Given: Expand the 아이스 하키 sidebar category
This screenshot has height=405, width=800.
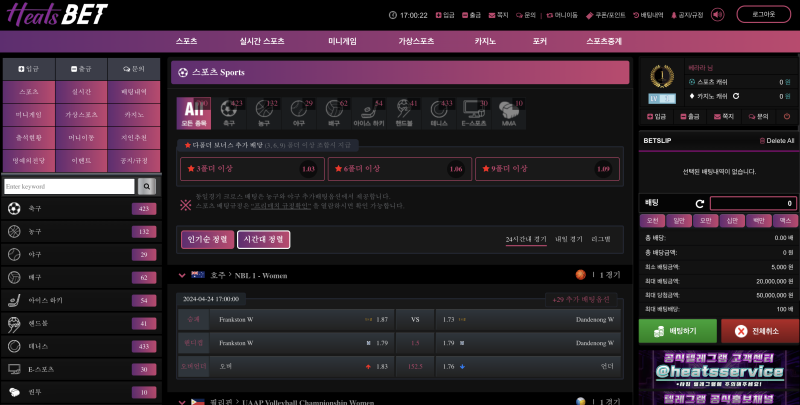Looking at the screenshot, I should click(x=81, y=300).
